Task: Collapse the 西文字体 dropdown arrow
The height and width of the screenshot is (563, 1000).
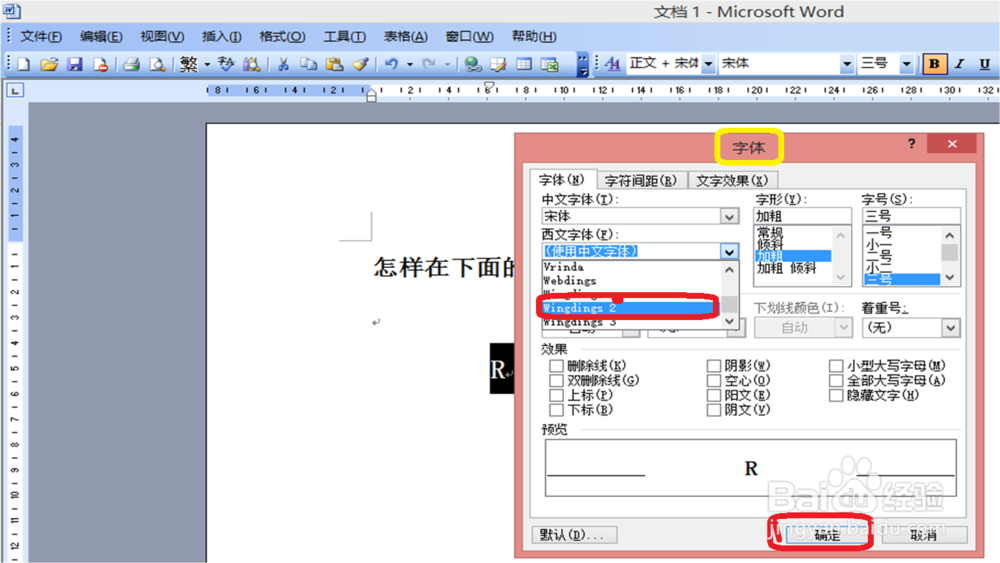Action: [x=730, y=252]
